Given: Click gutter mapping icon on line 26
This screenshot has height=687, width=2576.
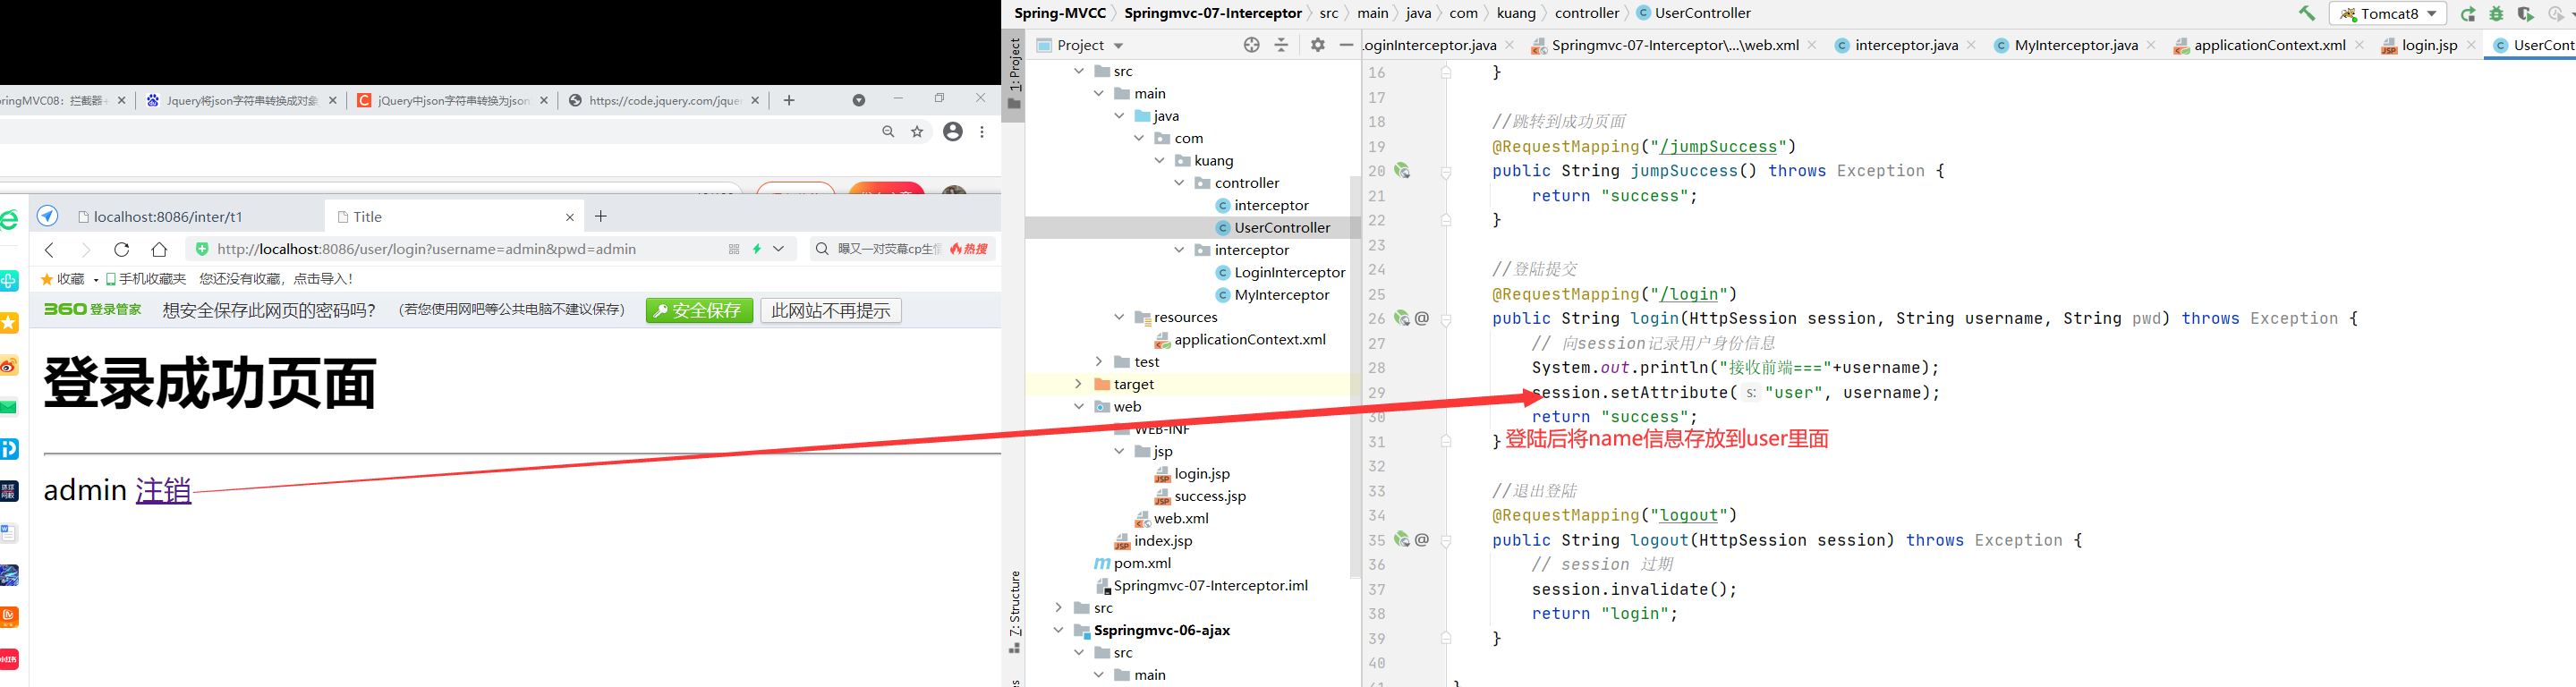Looking at the screenshot, I should (1402, 318).
